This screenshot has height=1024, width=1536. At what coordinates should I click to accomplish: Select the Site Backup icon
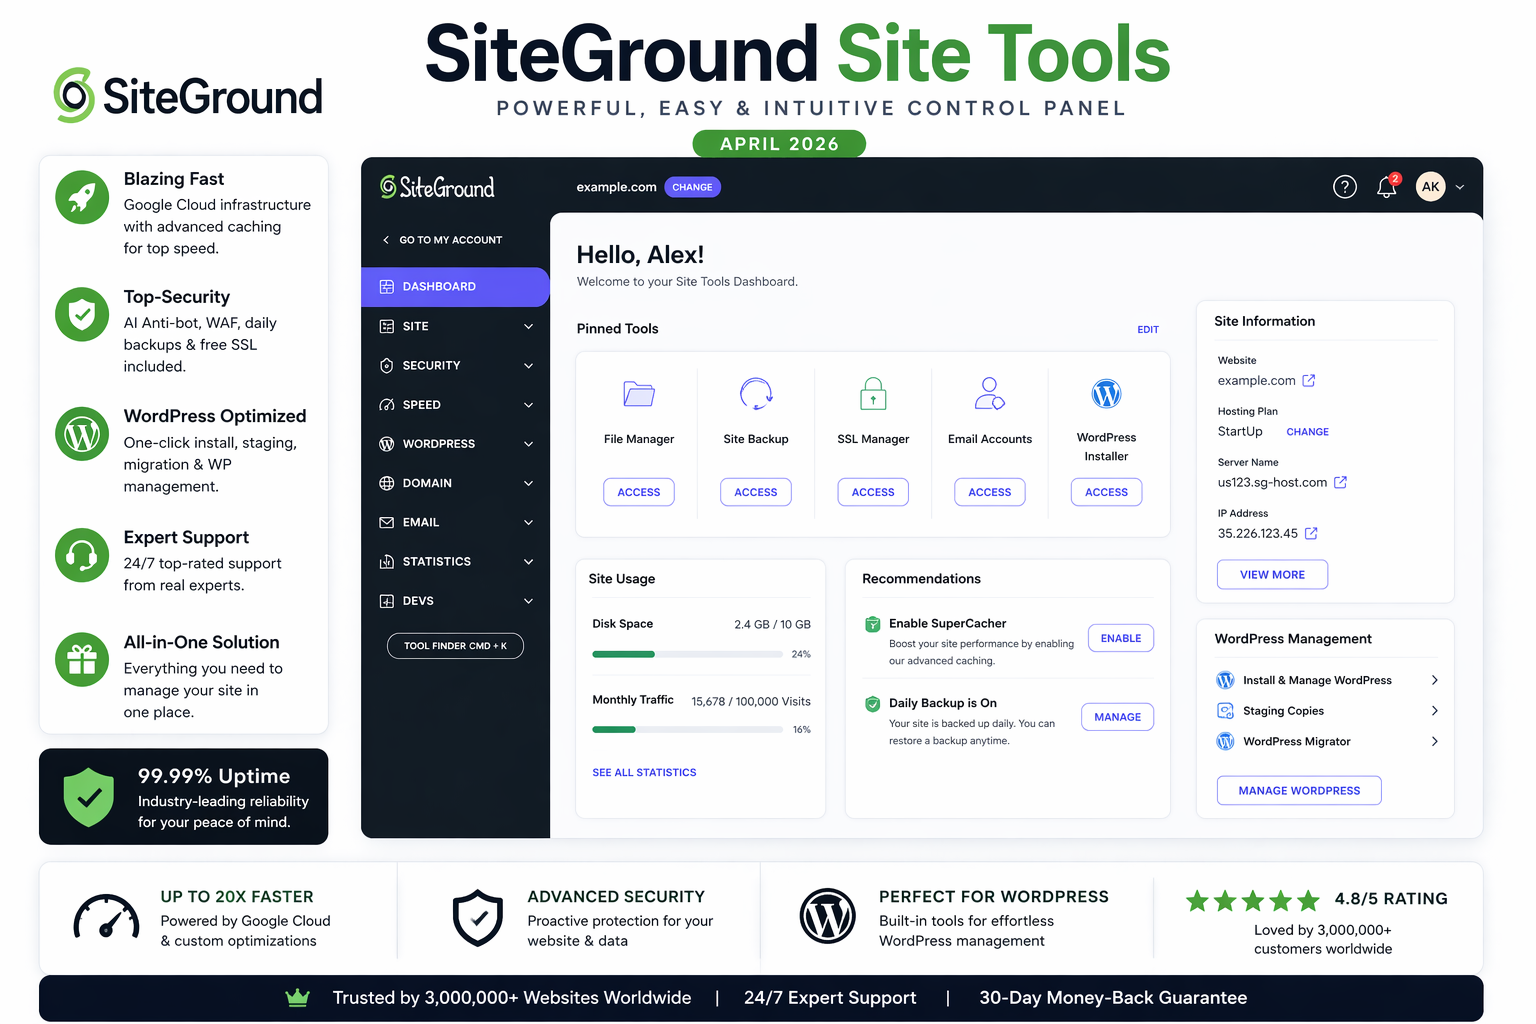[x=755, y=394]
